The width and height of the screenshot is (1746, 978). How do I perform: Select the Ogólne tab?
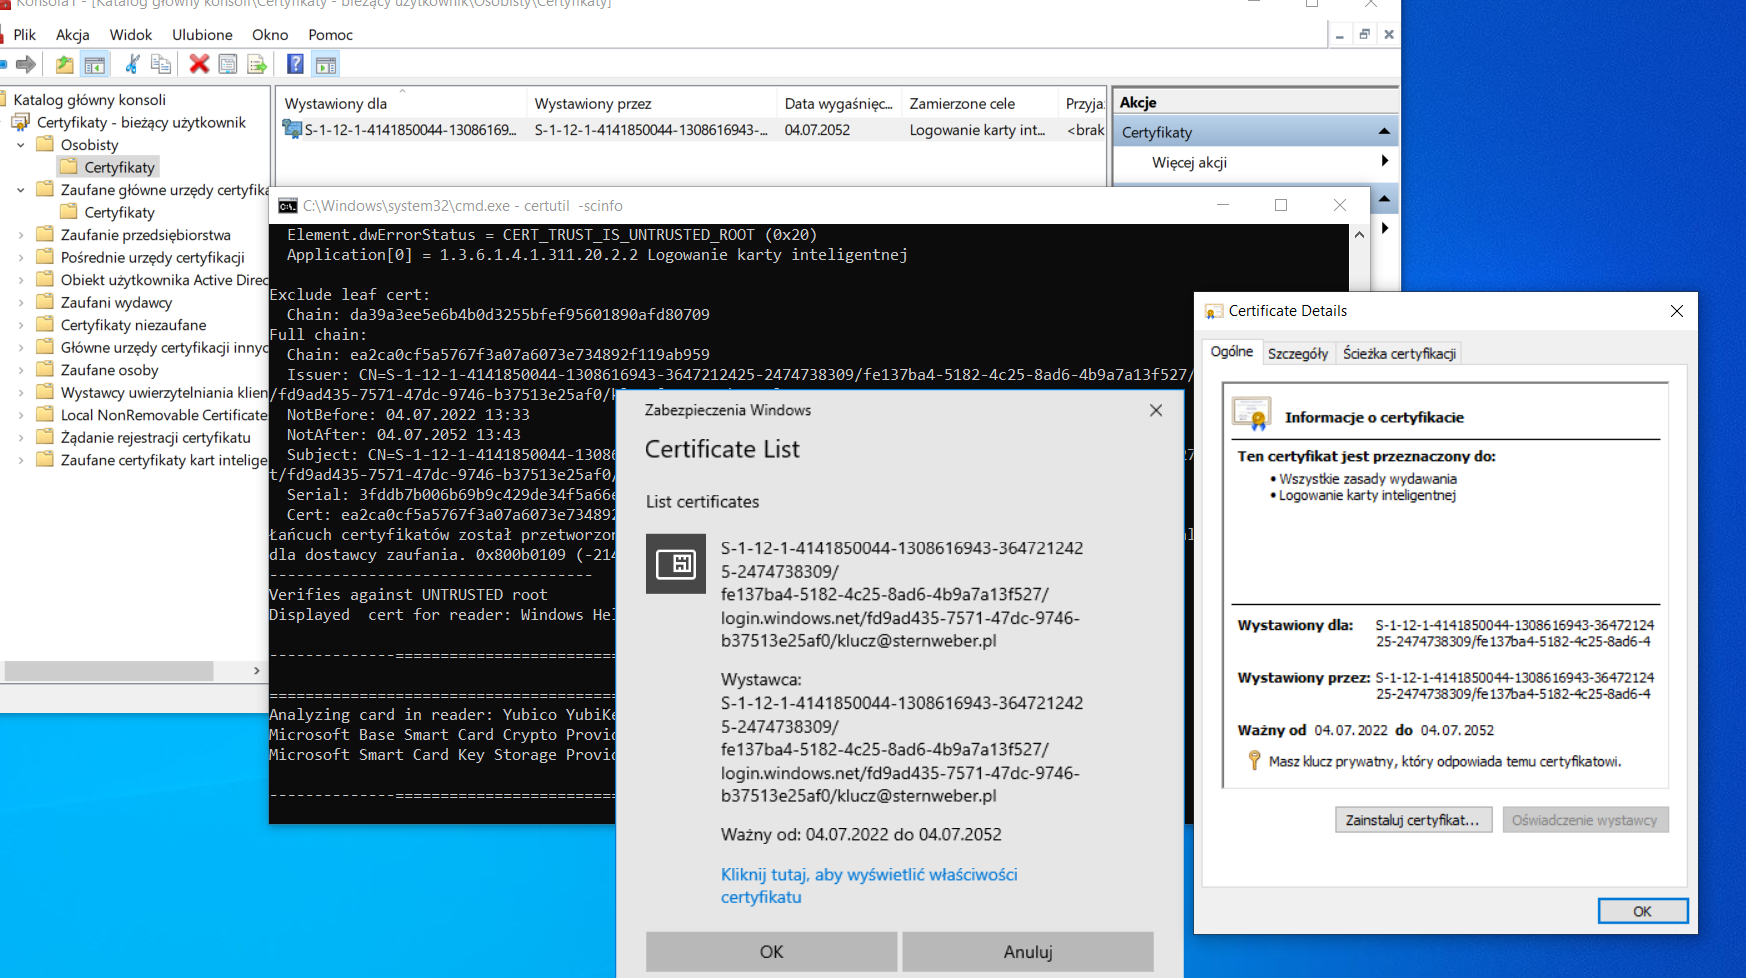(x=1232, y=351)
